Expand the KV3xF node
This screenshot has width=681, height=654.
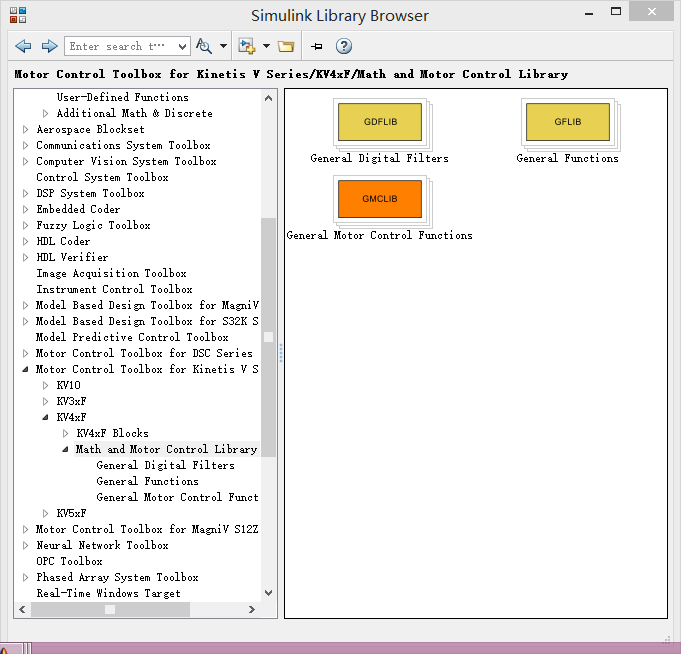pyautogui.click(x=45, y=401)
